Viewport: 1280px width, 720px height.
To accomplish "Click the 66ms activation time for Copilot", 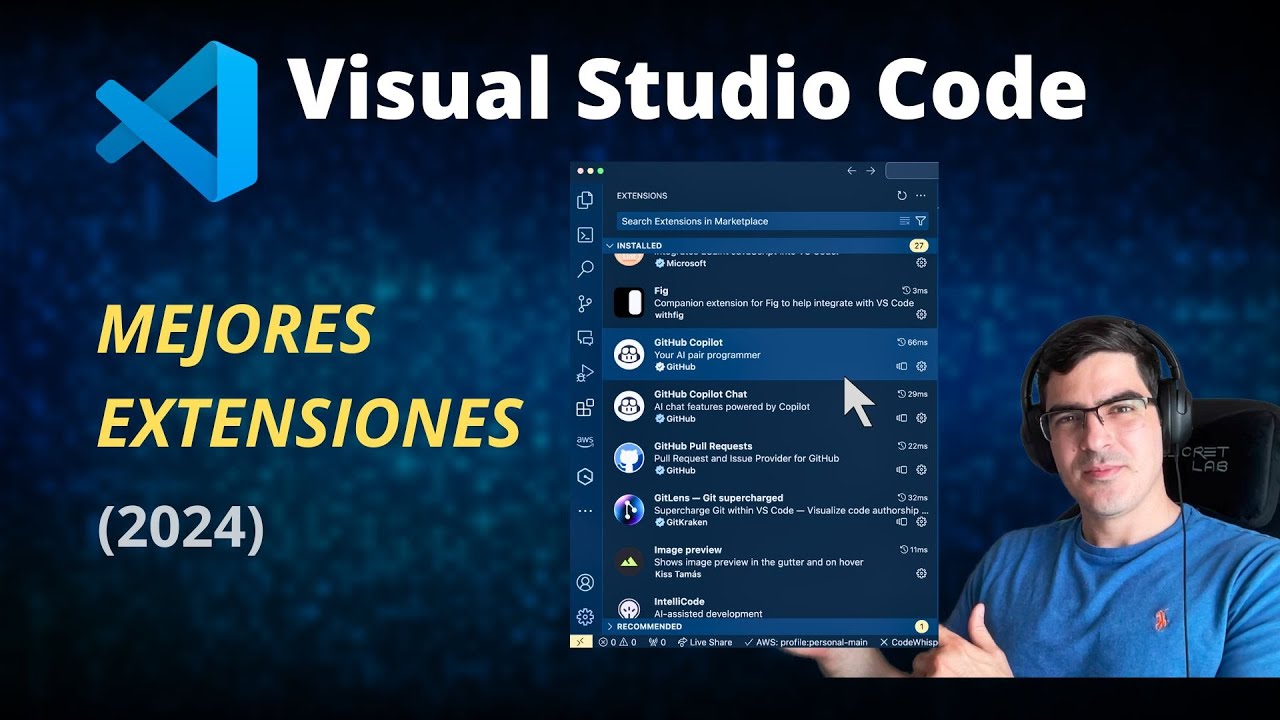I will click(x=913, y=342).
